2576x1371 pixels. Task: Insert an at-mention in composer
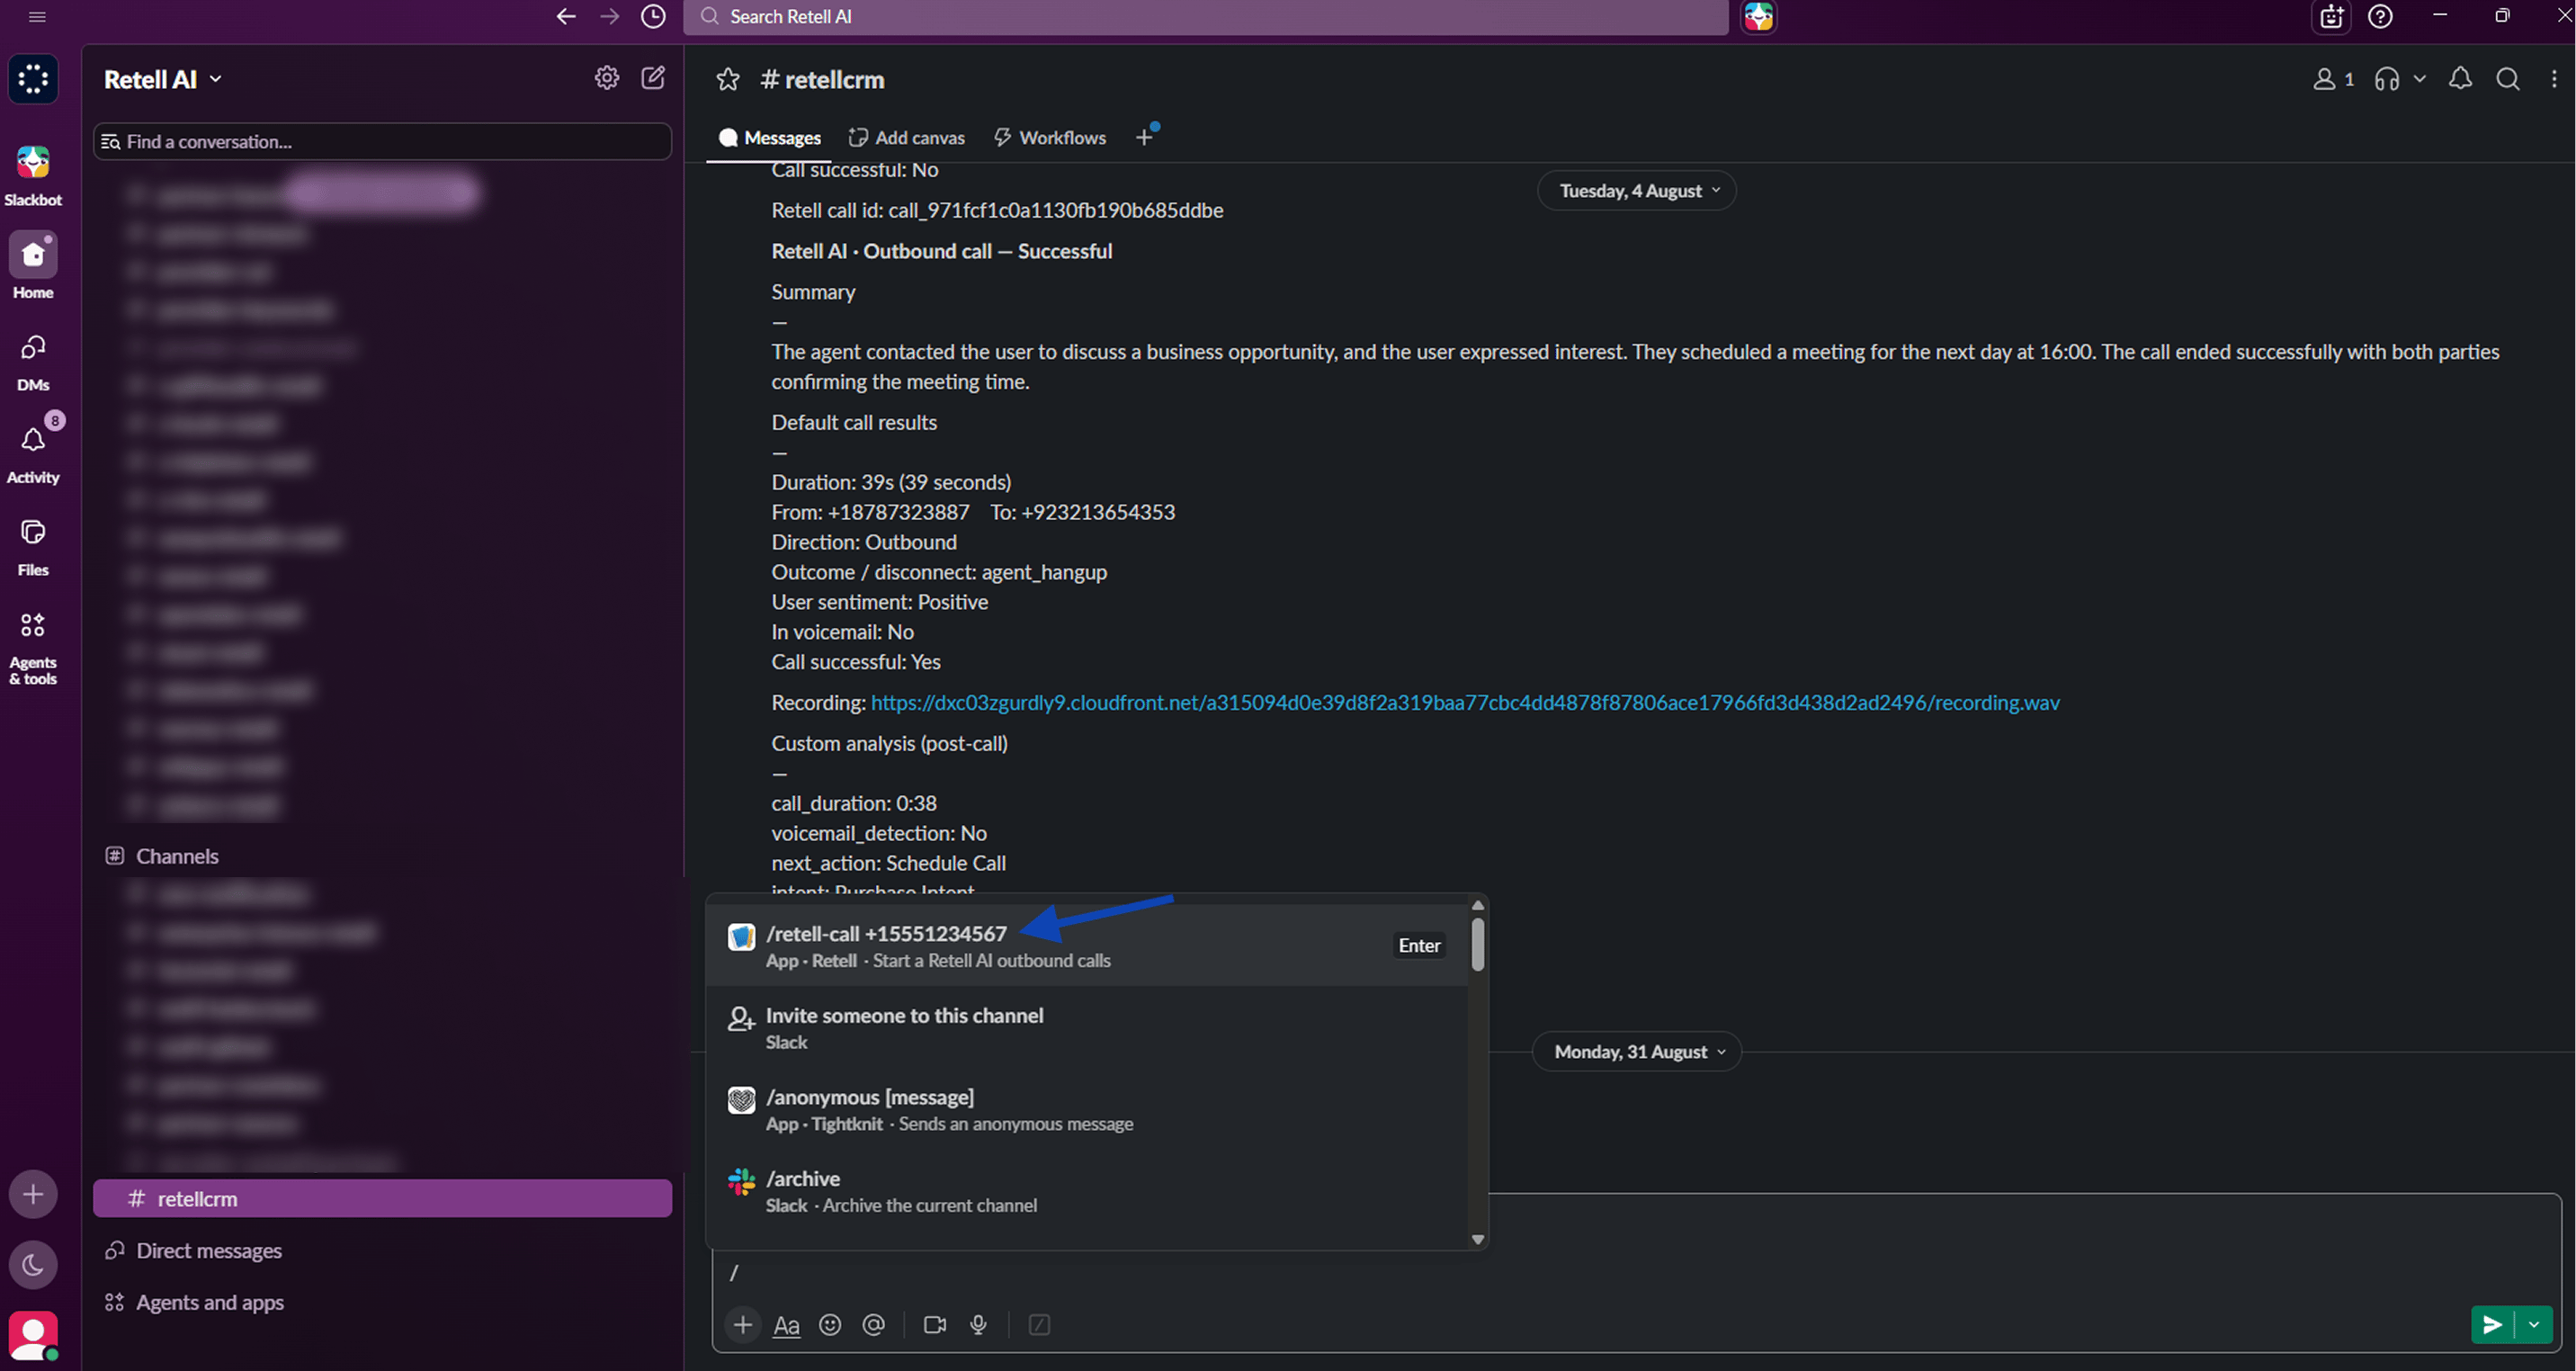pos(874,1325)
